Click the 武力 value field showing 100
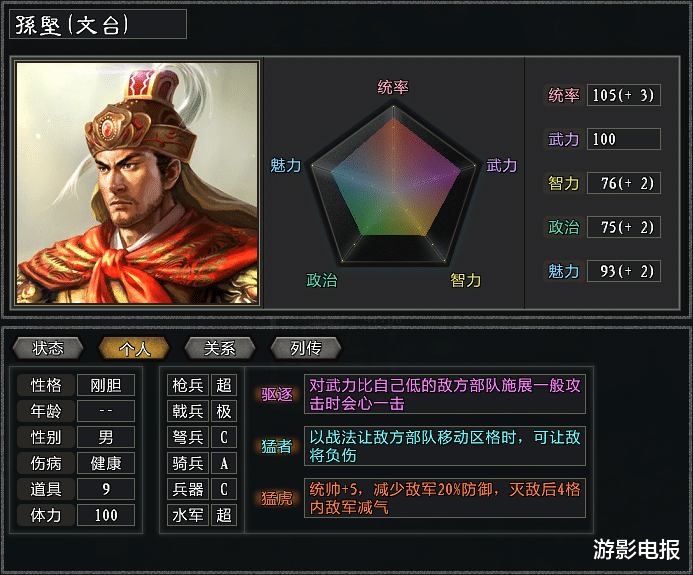This screenshot has height=575, width=693. coord(623,140)
